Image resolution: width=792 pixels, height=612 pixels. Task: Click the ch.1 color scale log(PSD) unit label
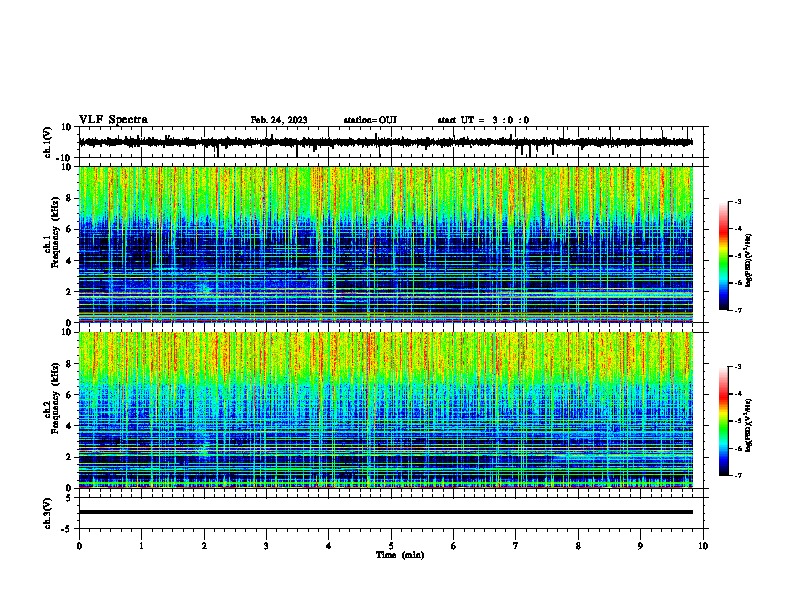tap(749, 260)
